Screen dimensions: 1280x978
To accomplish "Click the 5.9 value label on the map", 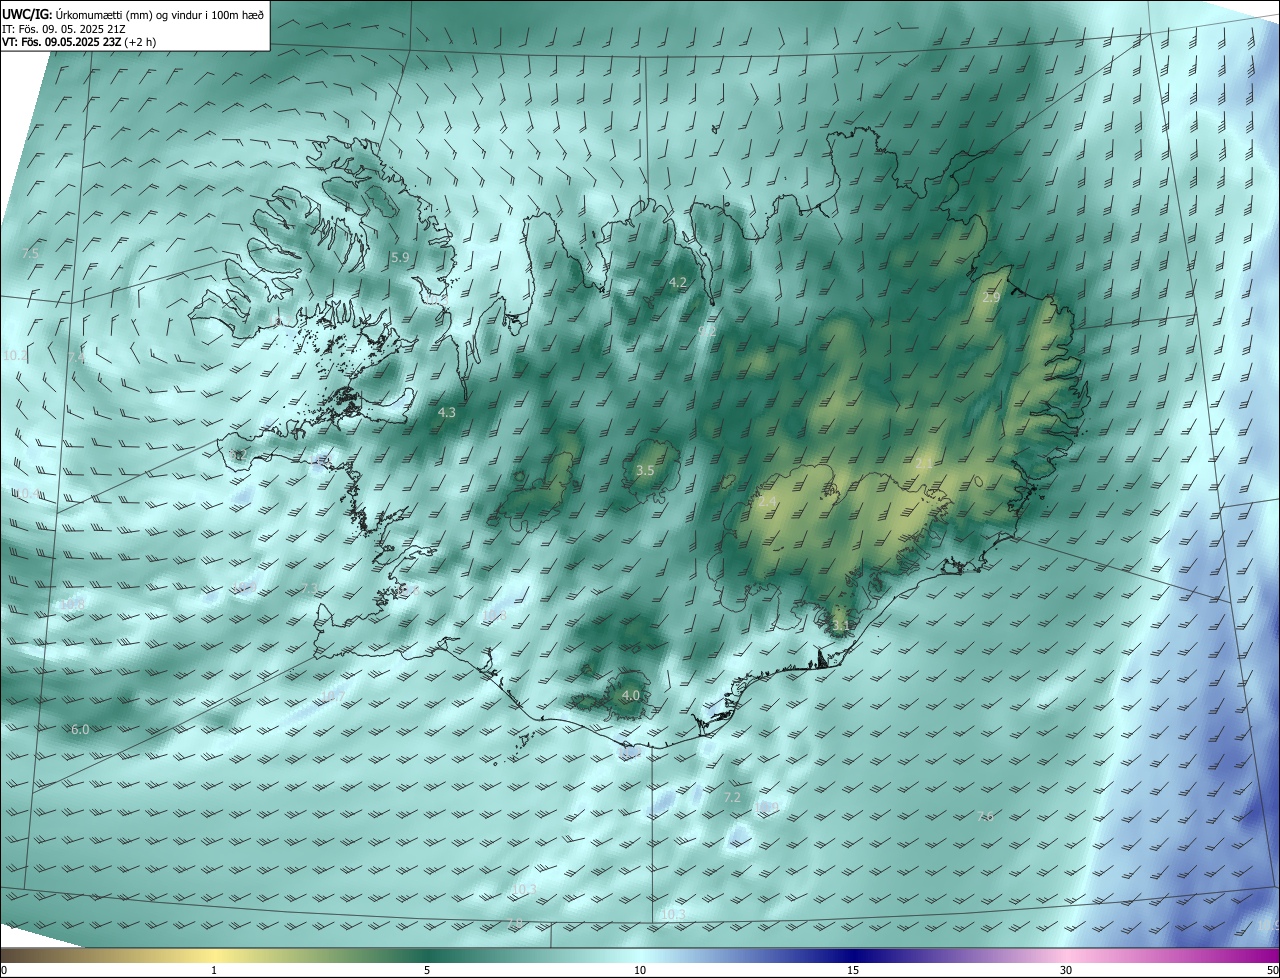I will (400, 257).
